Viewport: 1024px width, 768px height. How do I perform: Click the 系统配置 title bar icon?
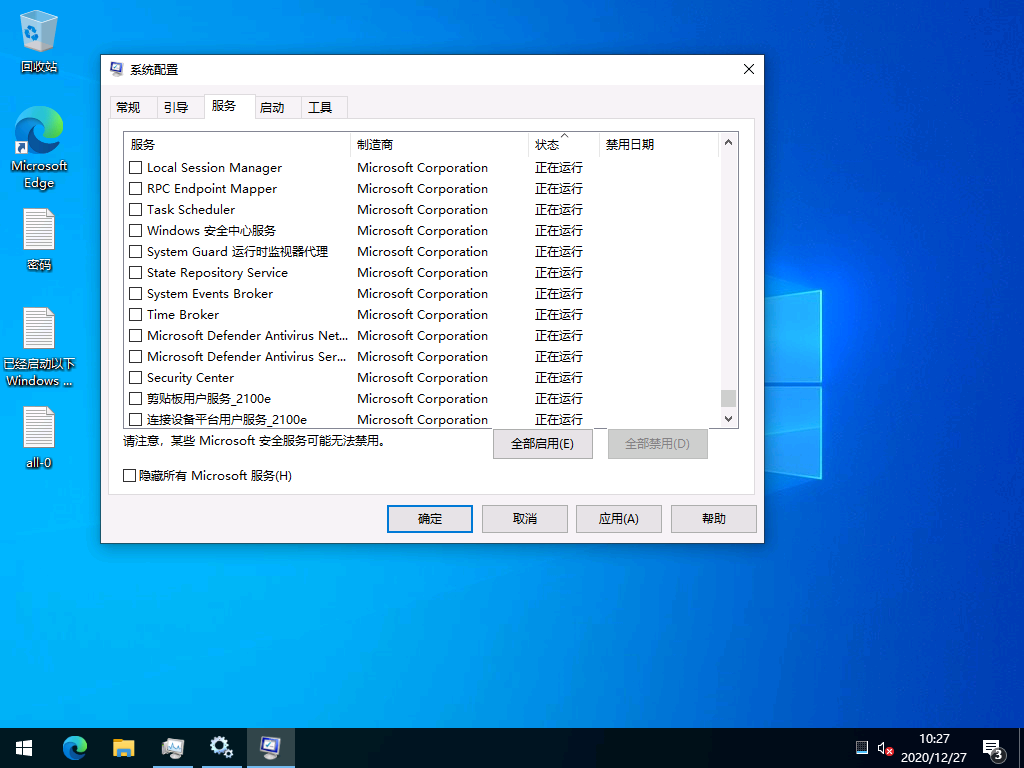pos(117,69)
